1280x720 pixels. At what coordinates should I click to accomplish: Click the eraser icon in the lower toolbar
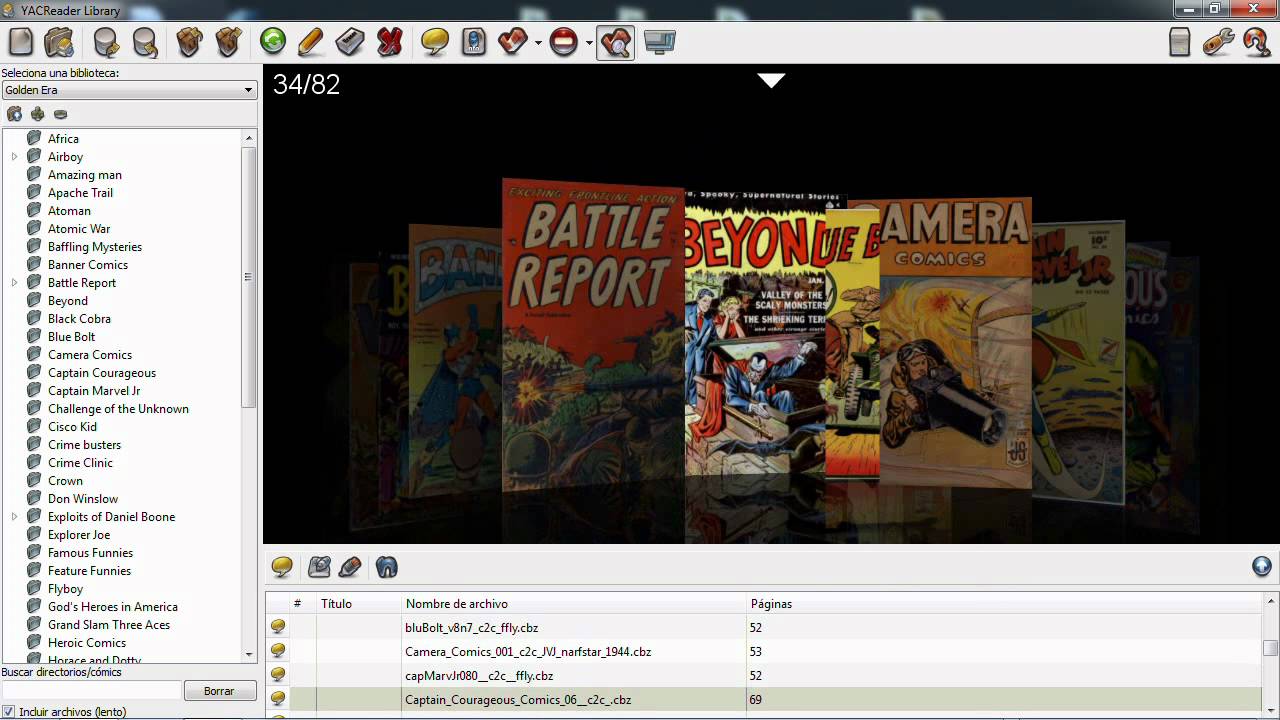350,567
